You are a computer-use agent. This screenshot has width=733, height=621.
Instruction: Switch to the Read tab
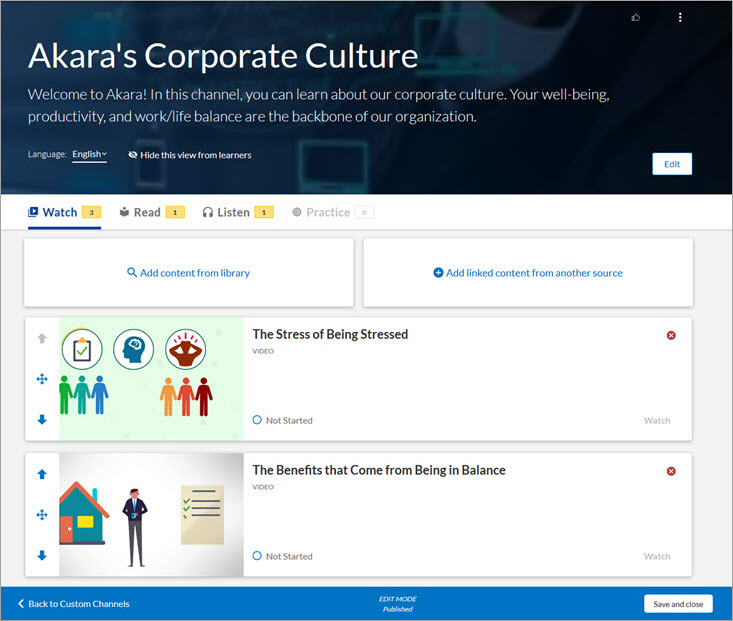click(147, 212)
